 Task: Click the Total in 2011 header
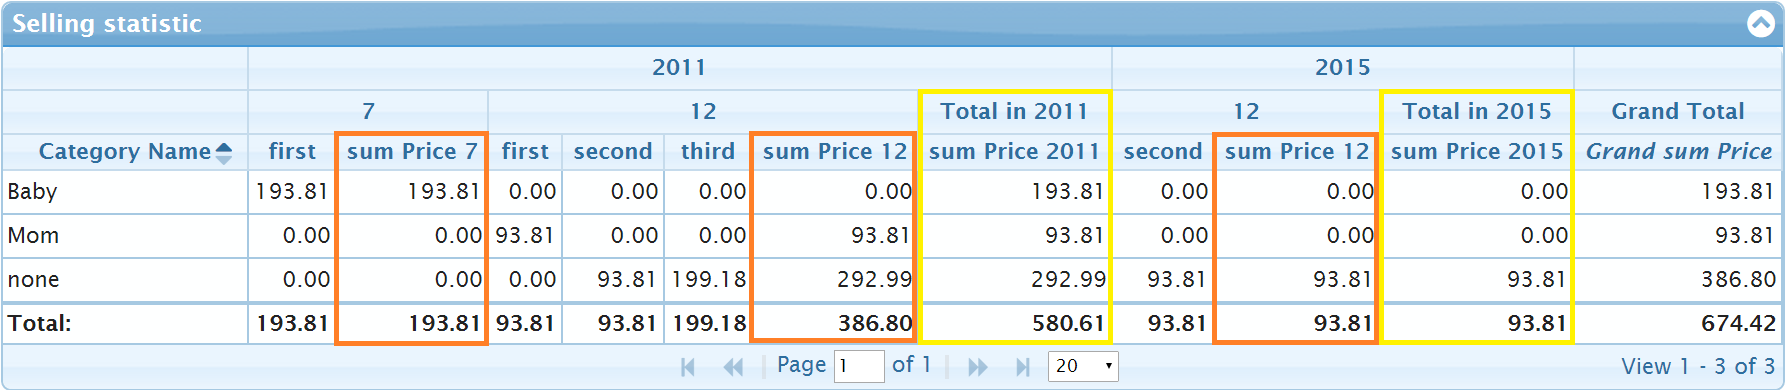pyautogui.click(x=1014, y=111)
